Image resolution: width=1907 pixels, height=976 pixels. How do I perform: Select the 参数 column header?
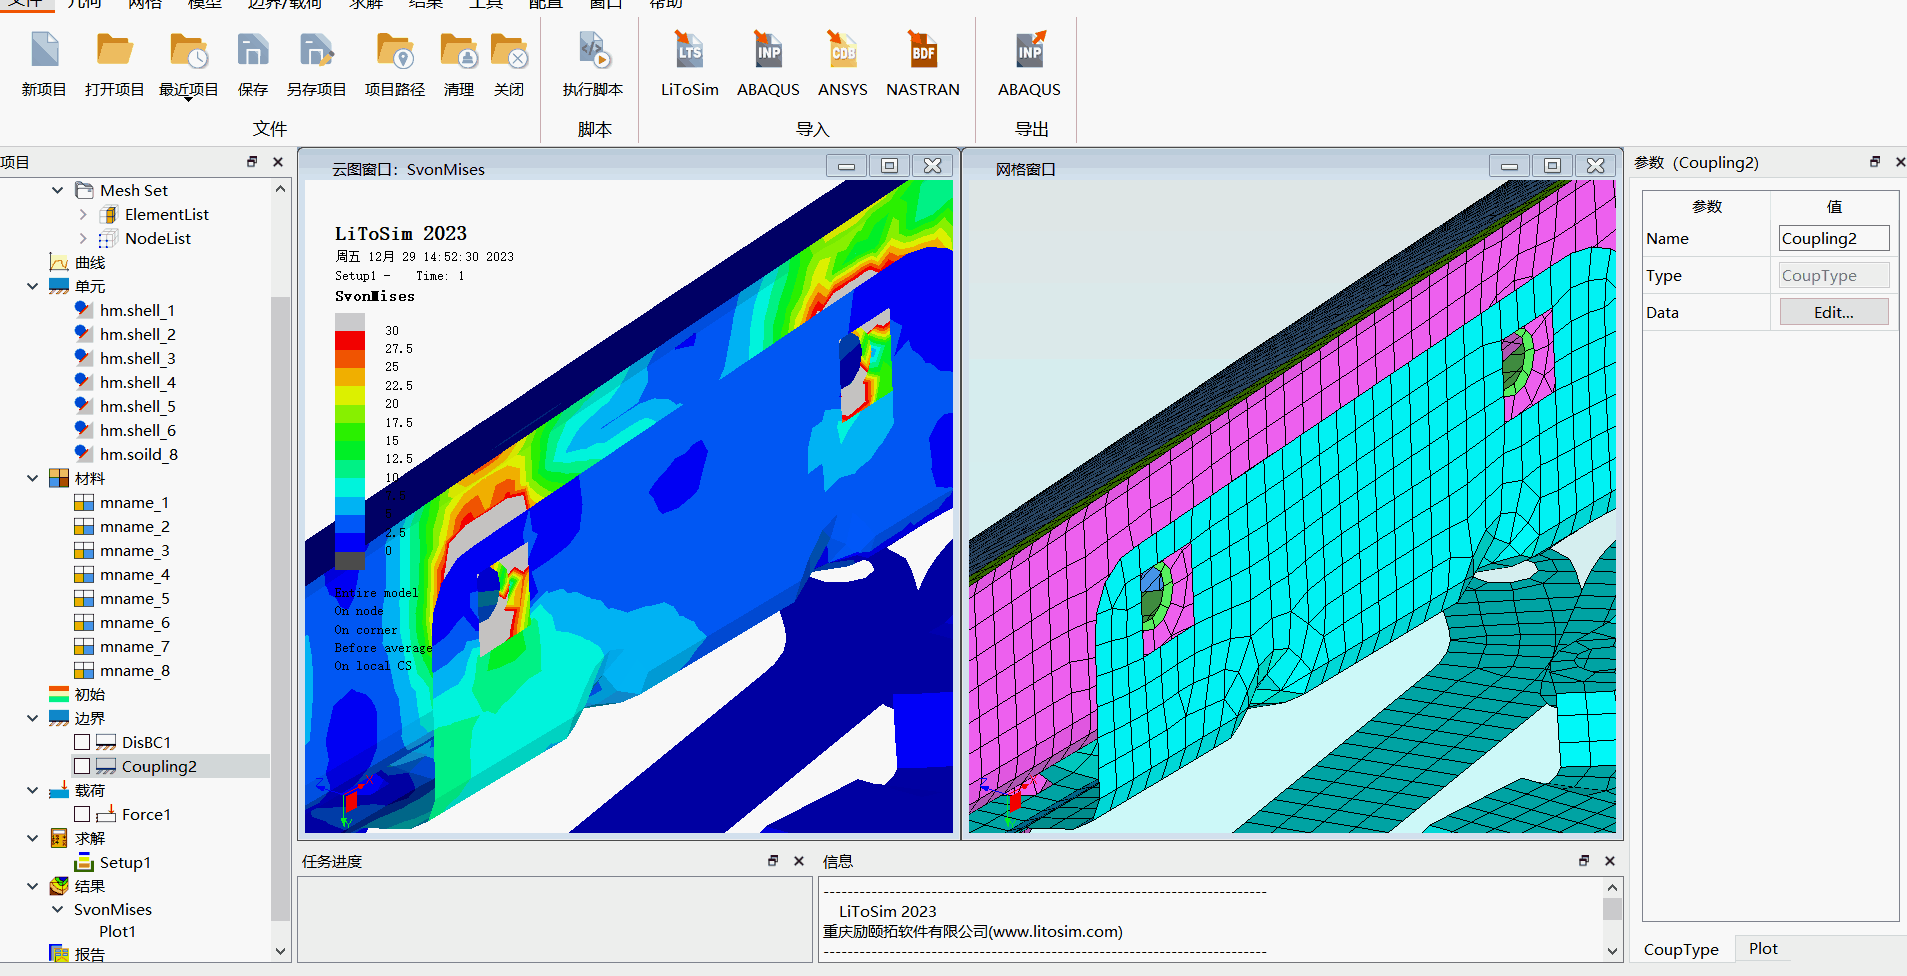pos(1707,206)
